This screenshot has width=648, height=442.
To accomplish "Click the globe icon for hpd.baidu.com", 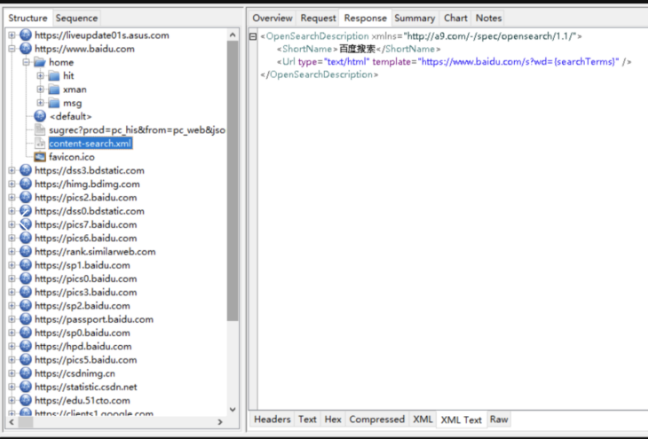I will [x=26, y=346].
